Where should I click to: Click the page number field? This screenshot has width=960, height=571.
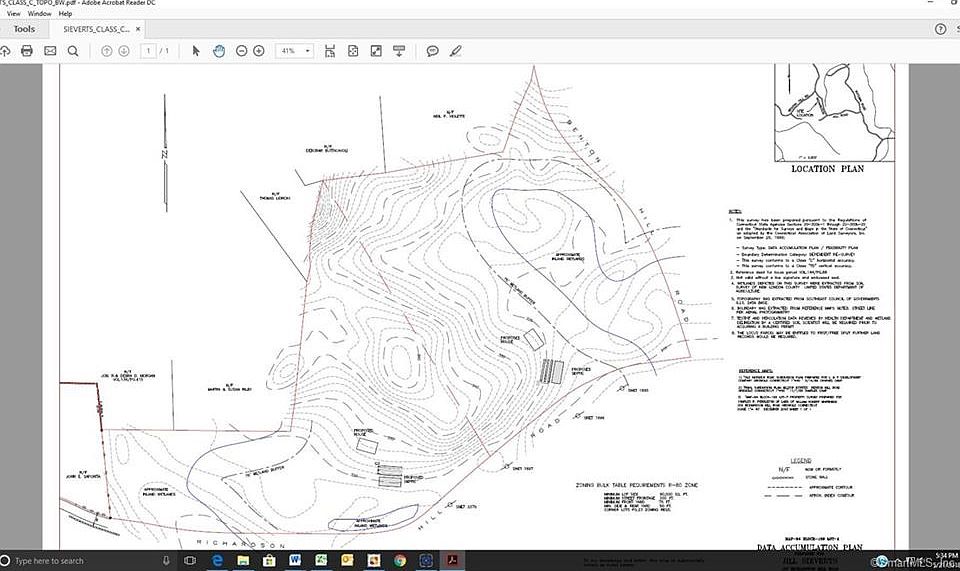[148, 51]
